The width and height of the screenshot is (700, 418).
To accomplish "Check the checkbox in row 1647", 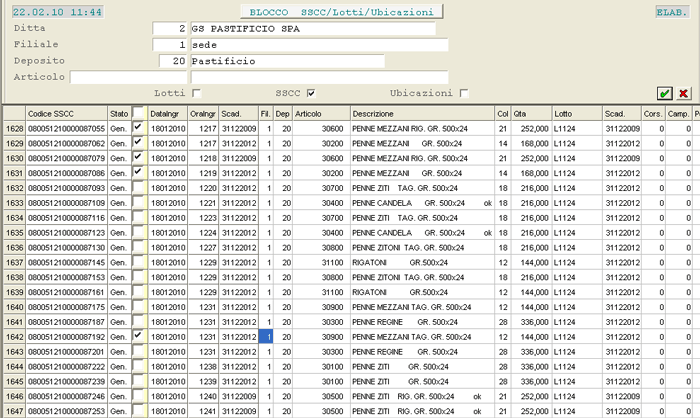I will click(139, 410).
